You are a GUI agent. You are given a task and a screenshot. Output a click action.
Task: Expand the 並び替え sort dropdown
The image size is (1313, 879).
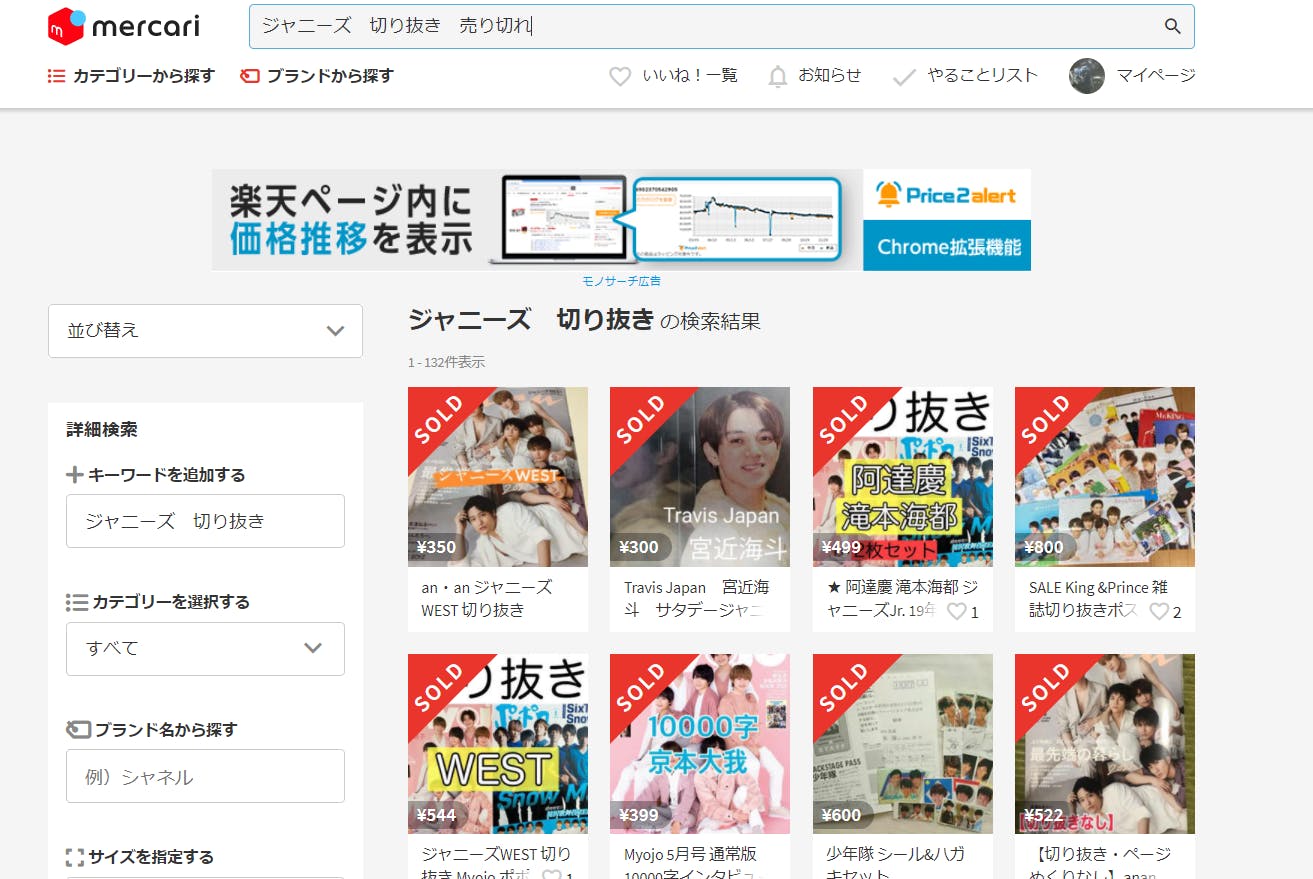tap(205, 331)
